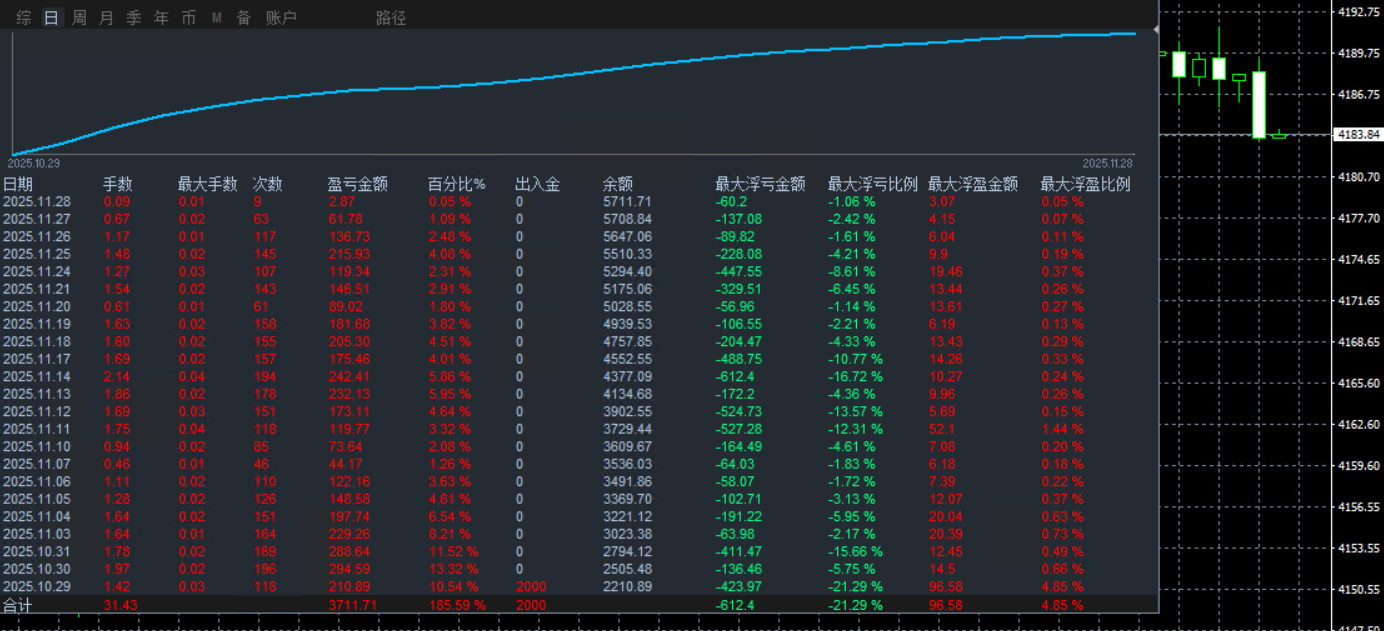Viewport: 1384px width, 631px height.
Task: Click the max floating loss -527.28
Action: 738,429
